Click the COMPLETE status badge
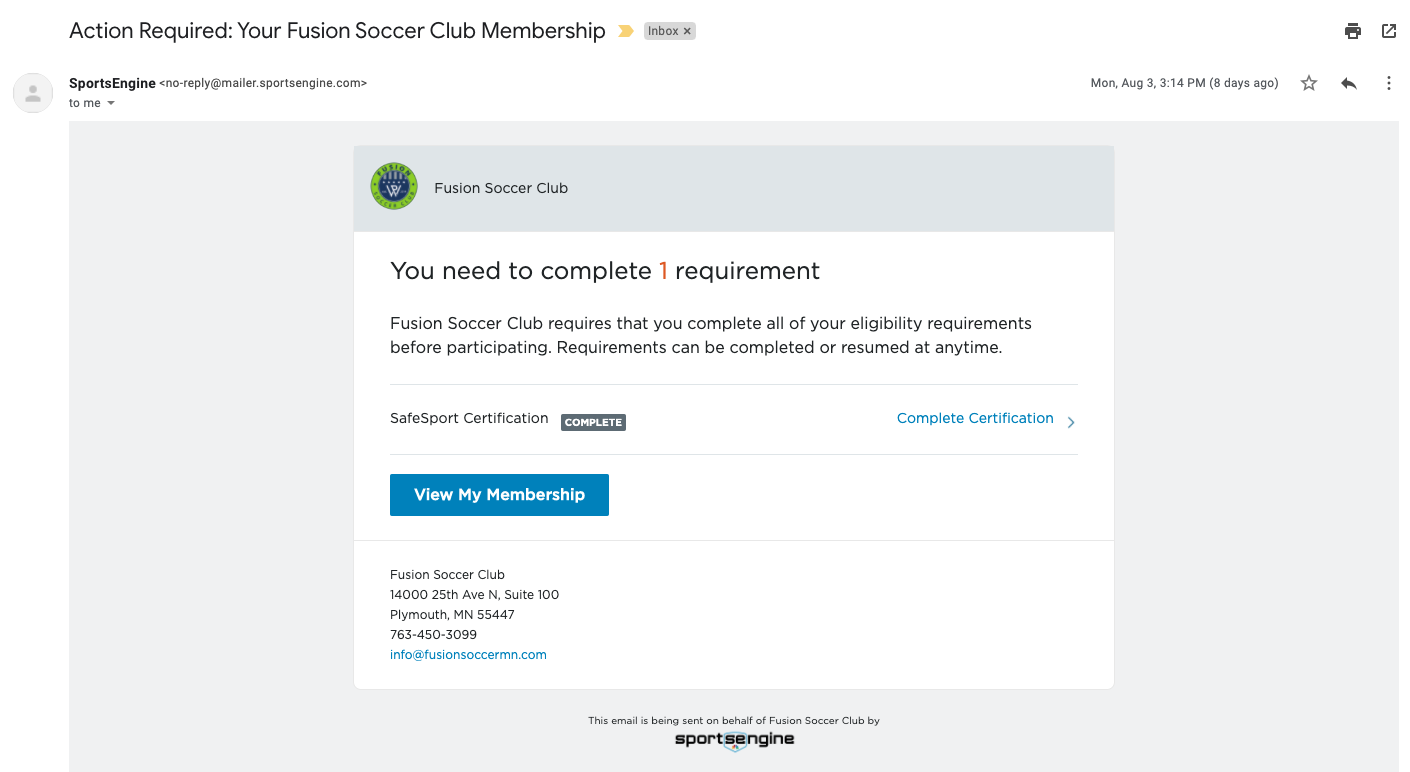The image size is (1410, 772). click(593, 422)
